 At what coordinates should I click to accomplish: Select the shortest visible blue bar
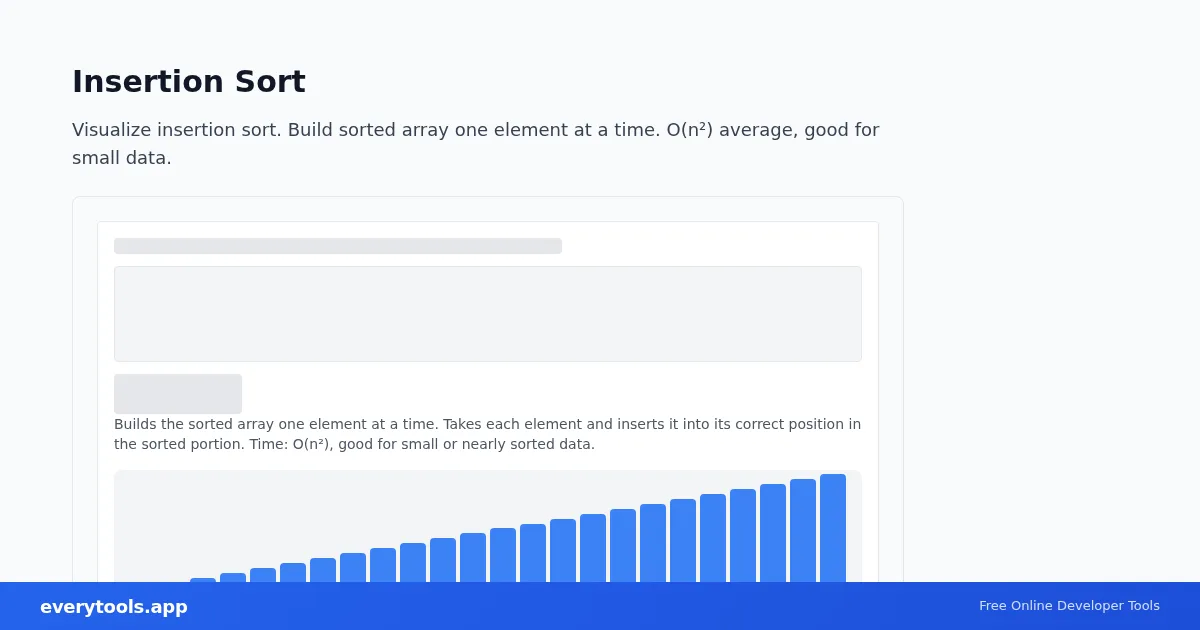point(203,580)
